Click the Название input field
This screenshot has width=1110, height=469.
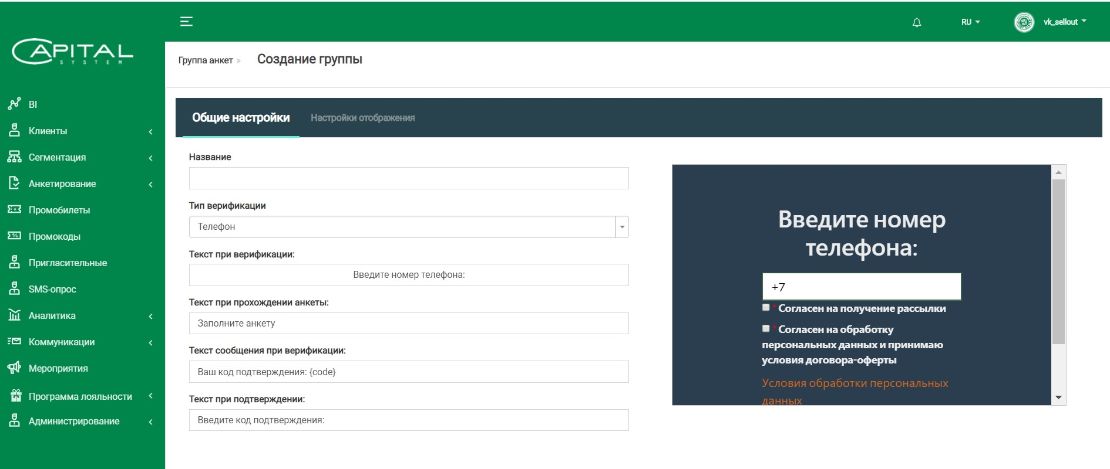(x=408, y=178)
